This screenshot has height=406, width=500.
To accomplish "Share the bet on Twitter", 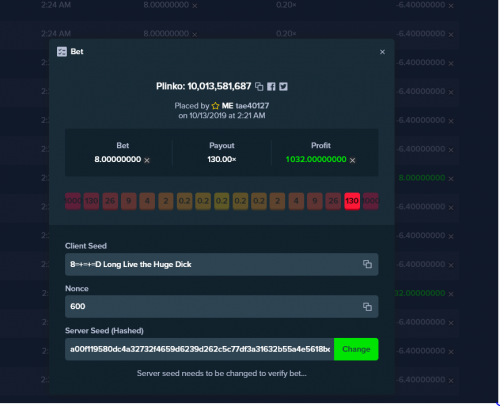I will tap(283, 86).
